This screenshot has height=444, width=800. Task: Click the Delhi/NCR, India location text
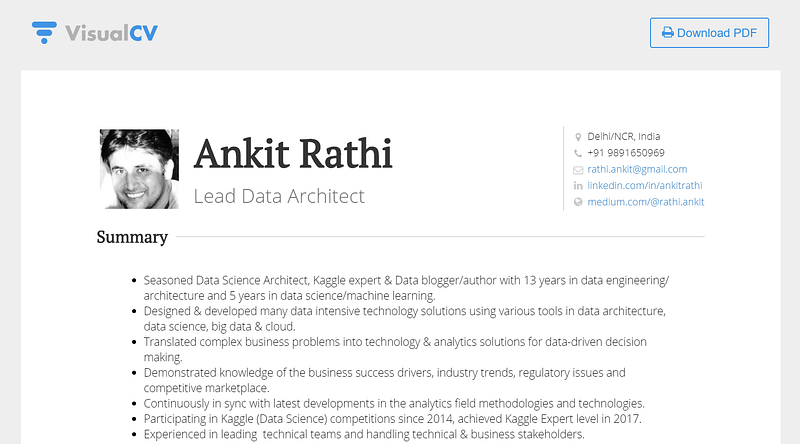coord(623,136)
